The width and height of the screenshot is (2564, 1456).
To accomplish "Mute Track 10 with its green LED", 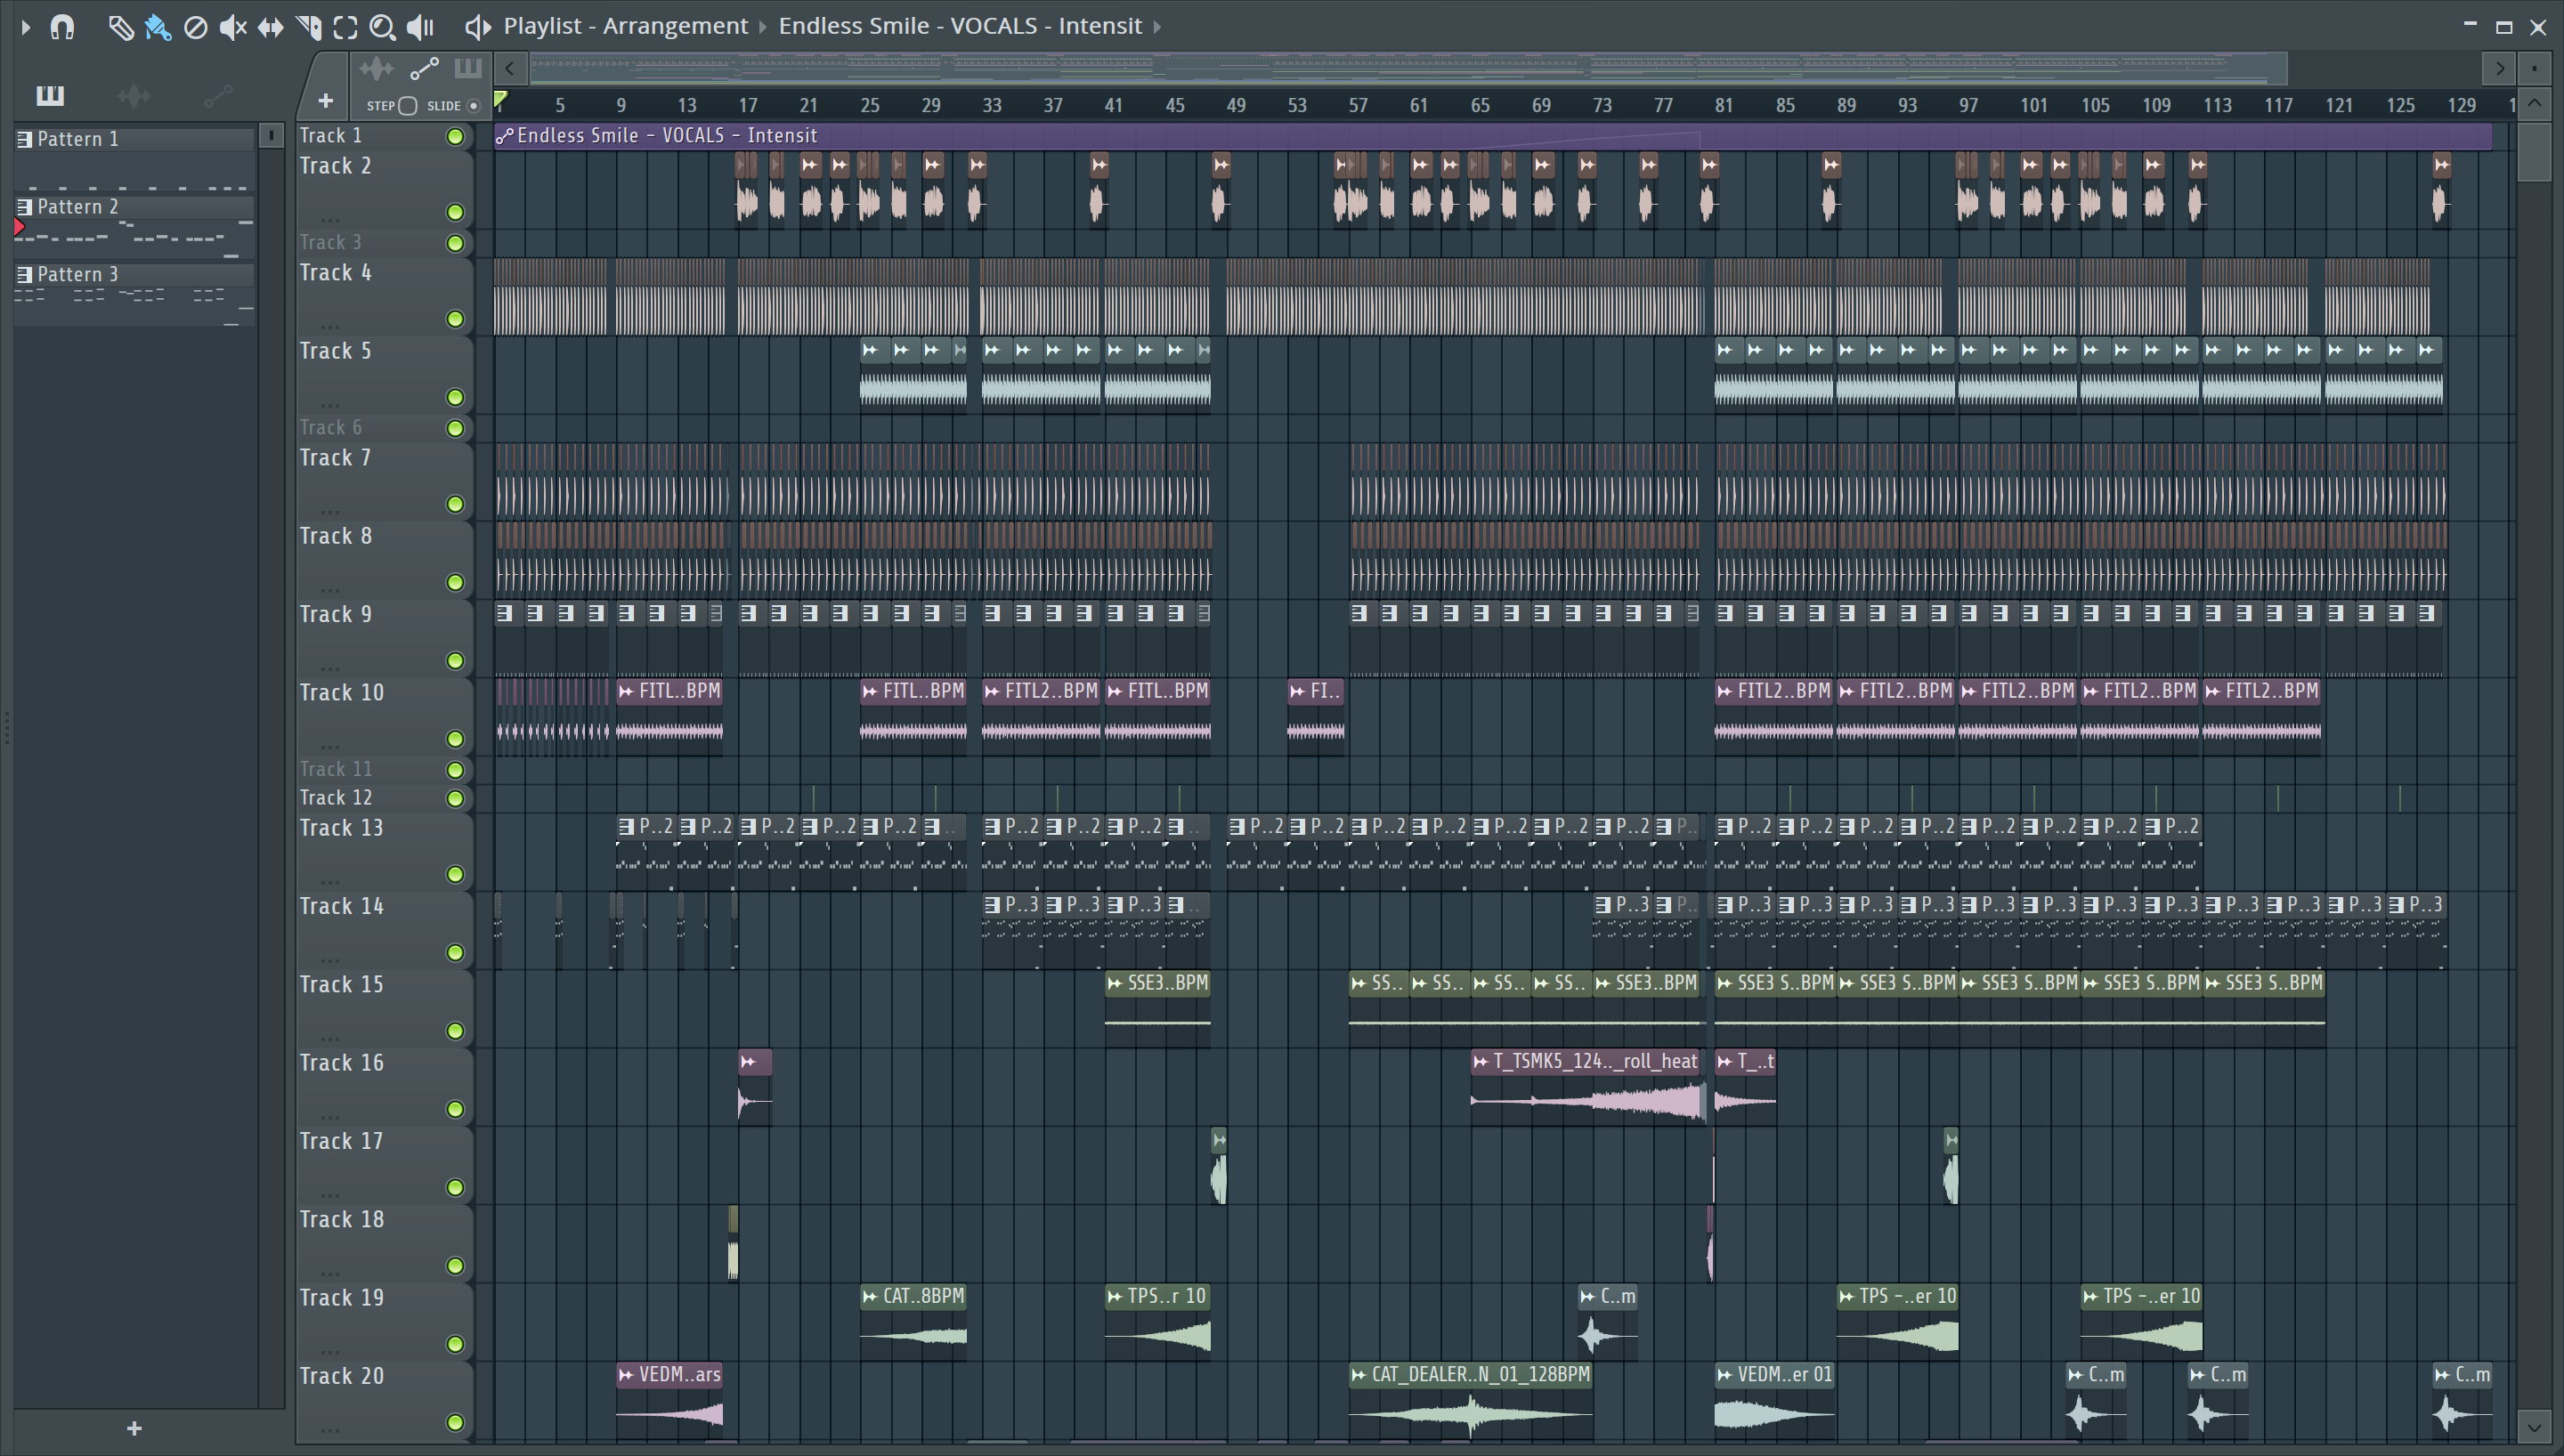I will pyautogui.click(x=455, y=739).
